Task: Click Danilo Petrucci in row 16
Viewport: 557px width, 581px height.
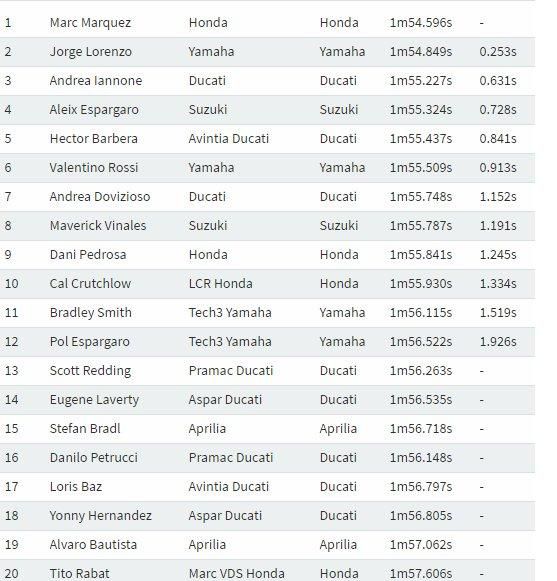Action: click(93, 458)
